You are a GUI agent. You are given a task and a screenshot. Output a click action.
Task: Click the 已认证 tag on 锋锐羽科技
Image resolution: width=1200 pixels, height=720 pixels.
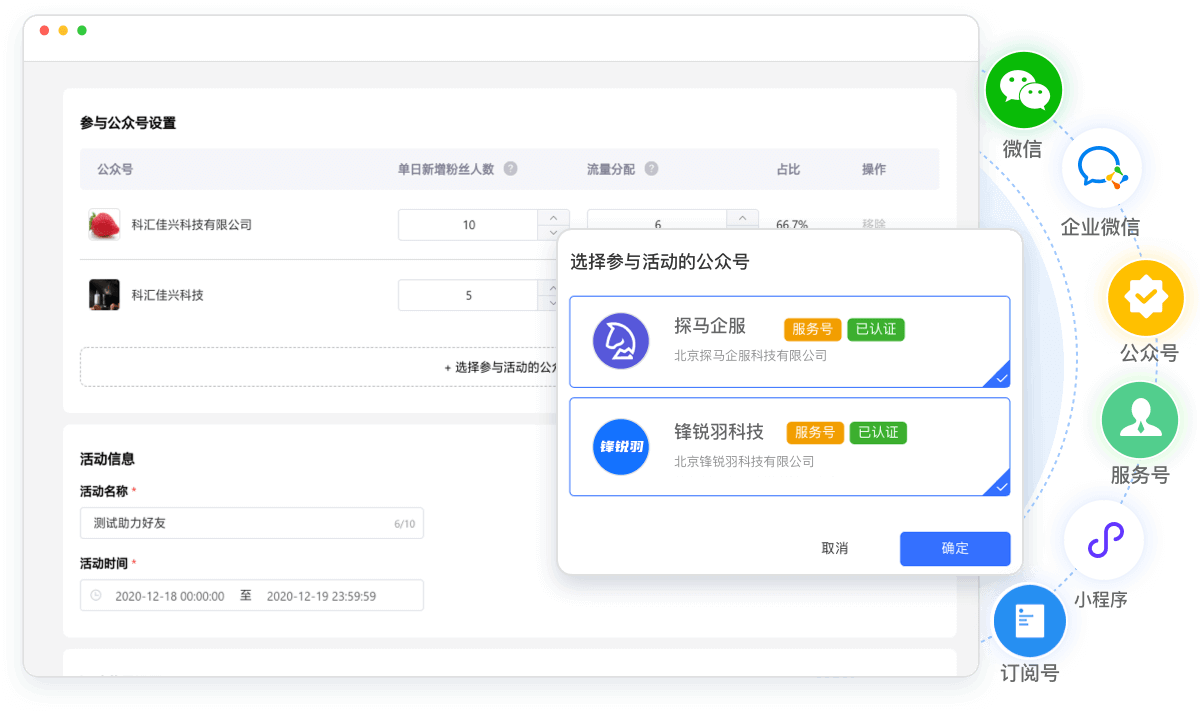[x=878, y=433]
